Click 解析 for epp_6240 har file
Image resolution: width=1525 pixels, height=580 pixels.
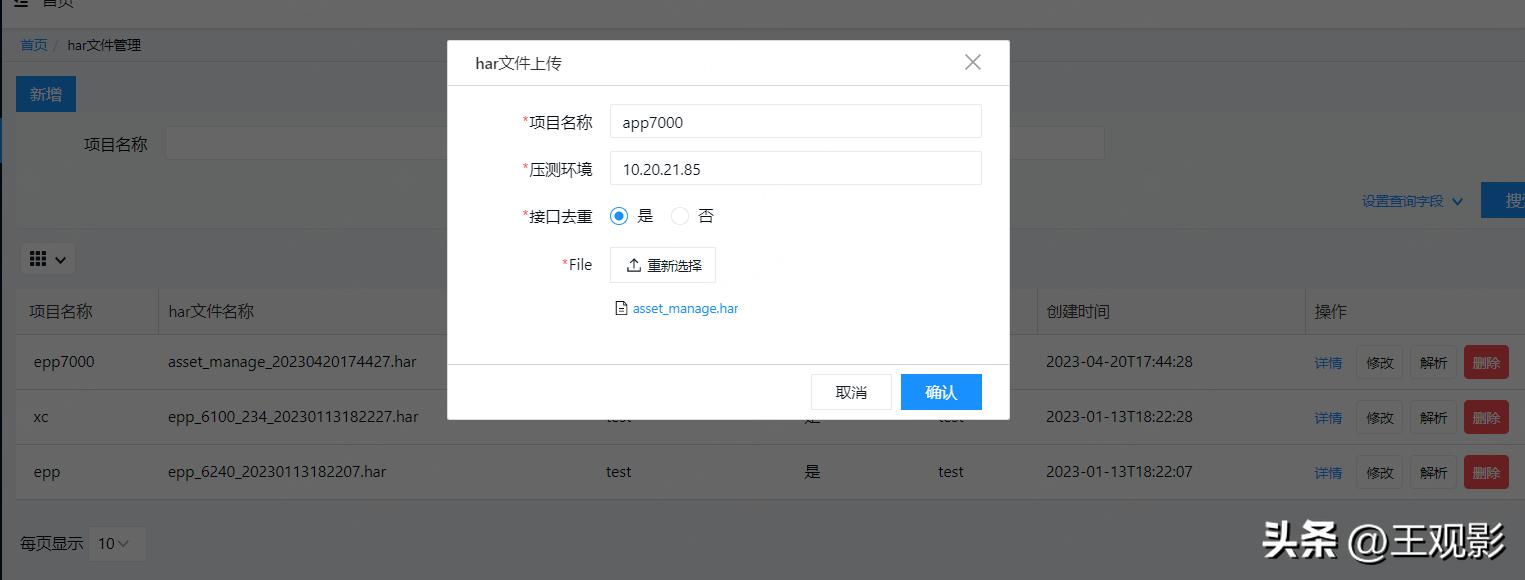(x=1433, y=471)
